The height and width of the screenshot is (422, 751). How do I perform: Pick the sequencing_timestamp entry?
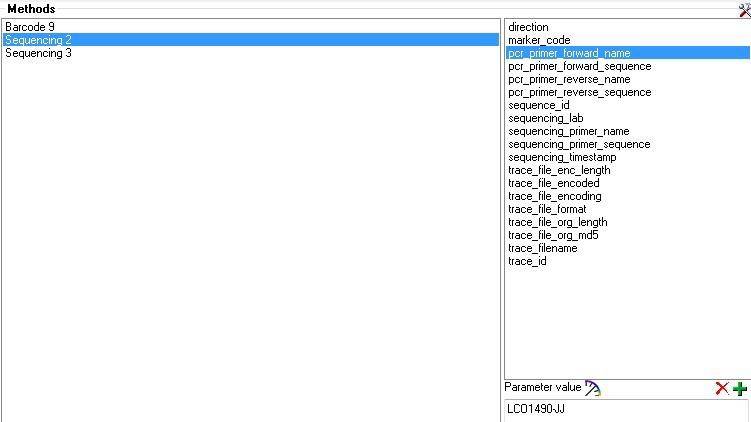pos(562,157)
